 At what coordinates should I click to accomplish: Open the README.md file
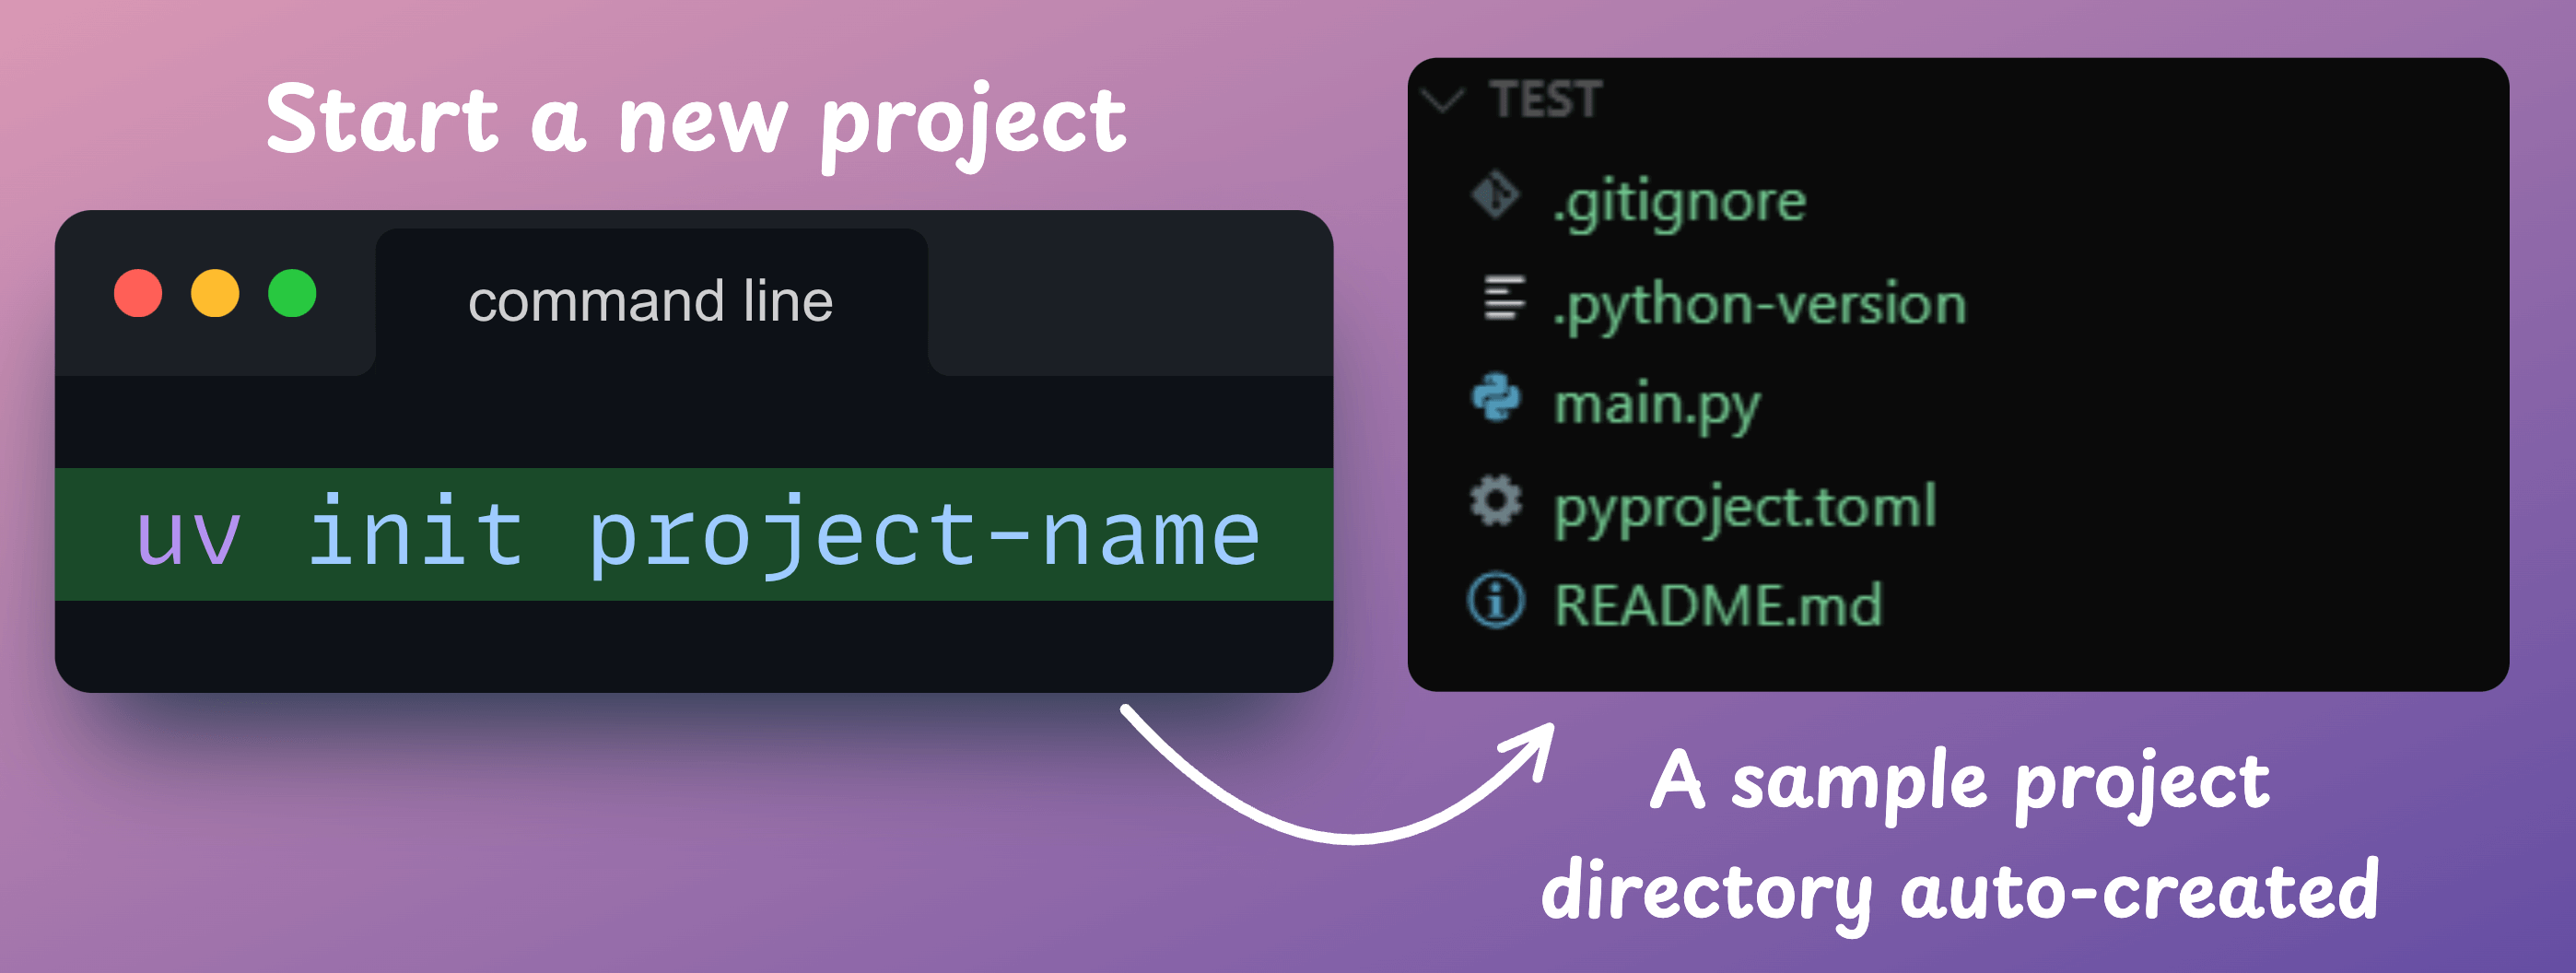(x=1718, y=604)
